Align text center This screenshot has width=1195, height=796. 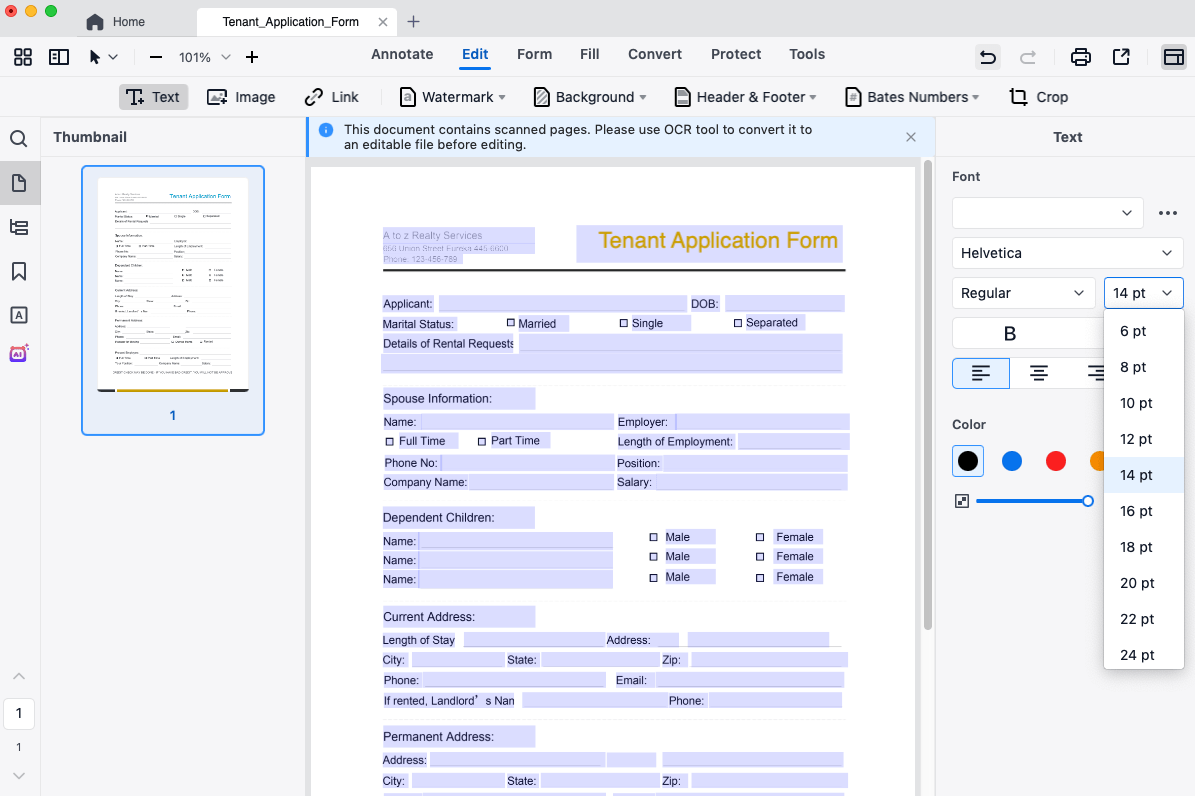tap(1039, 374)
